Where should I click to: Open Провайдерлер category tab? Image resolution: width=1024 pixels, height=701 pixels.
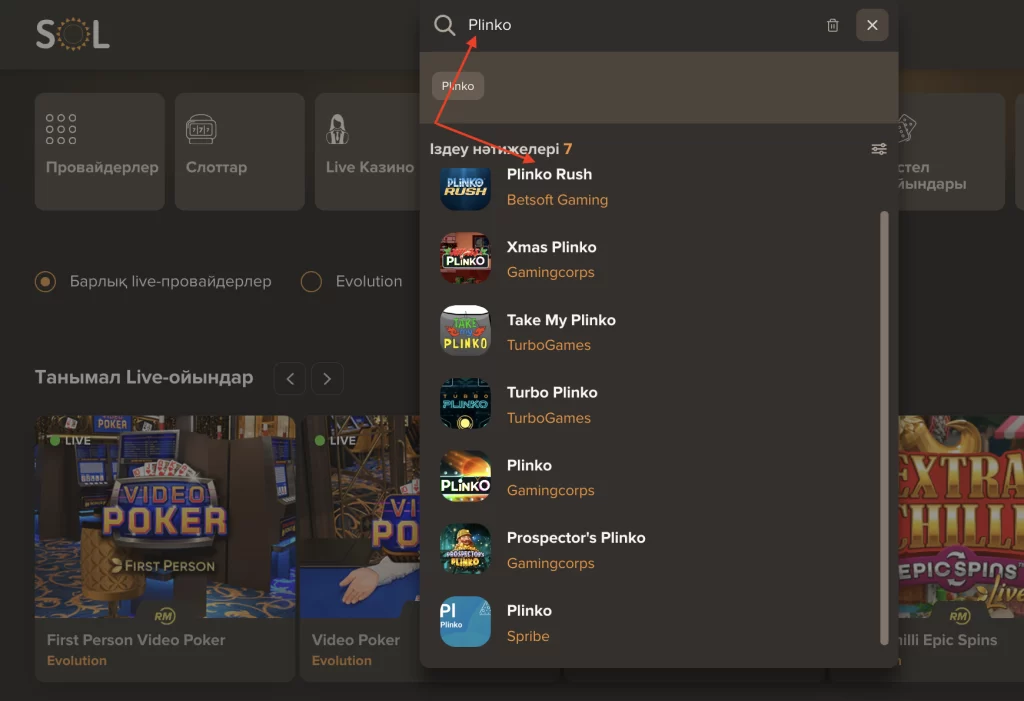[100, 152]
